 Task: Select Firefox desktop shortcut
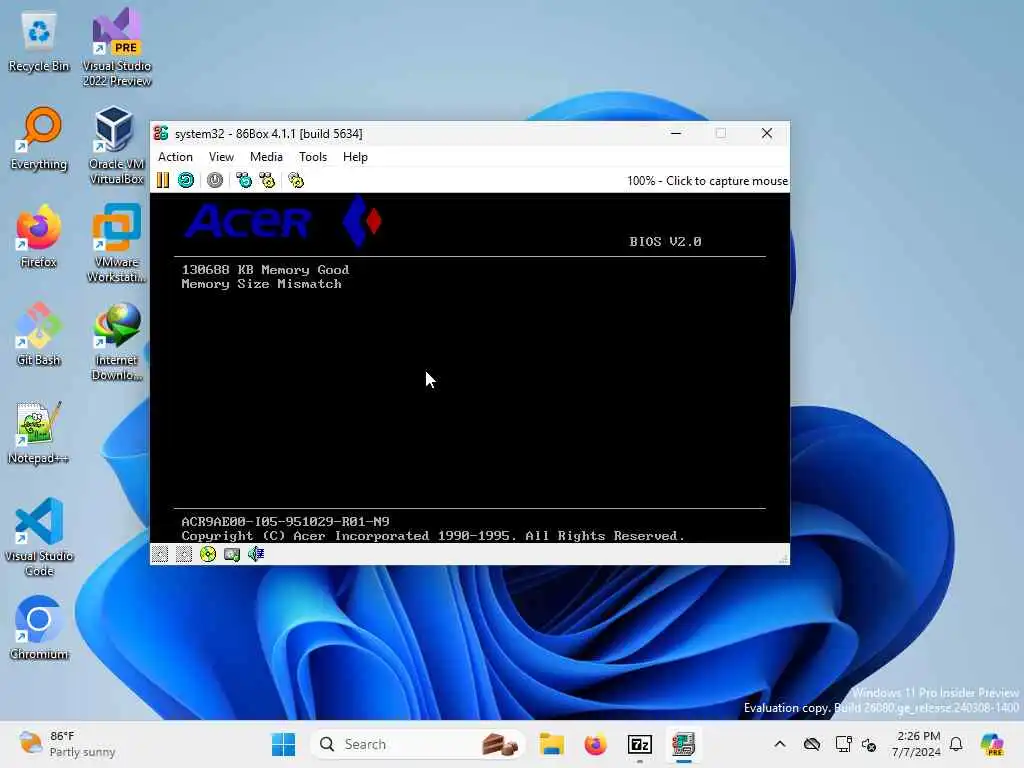point(39,236)
